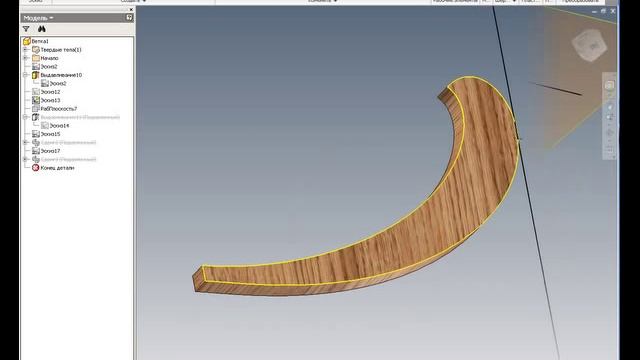This screenshot has height=360, width=640.
Task: Click the binoculars find icon
Action: [42, 29]
